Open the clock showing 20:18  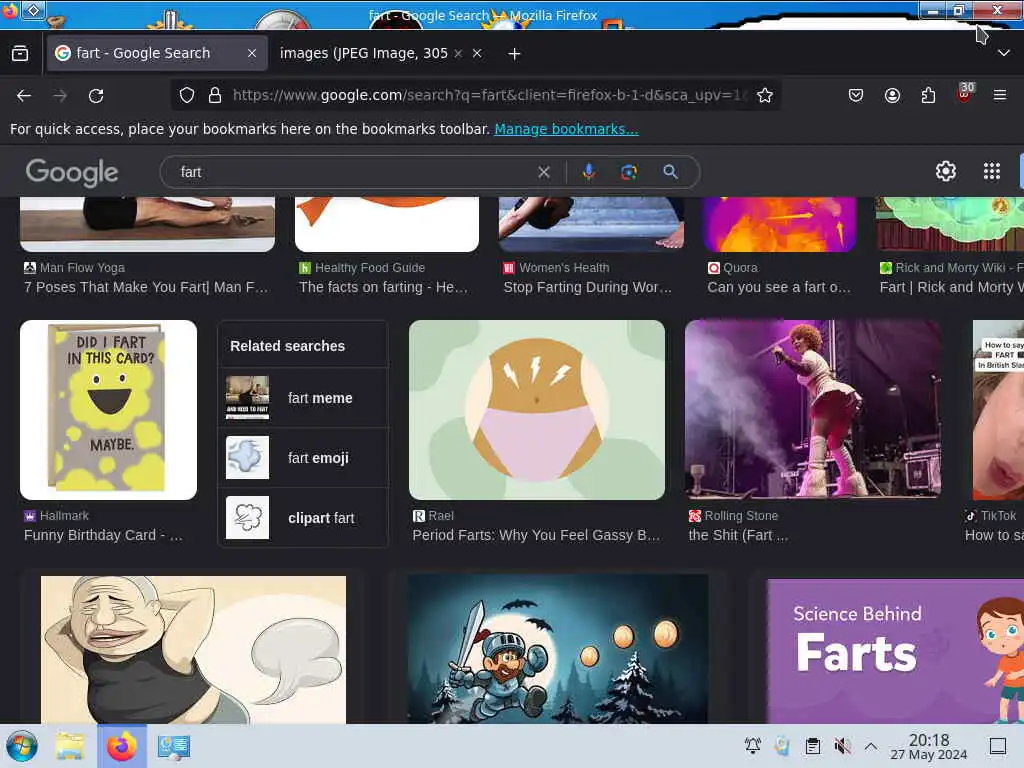[x=929, y=746]
